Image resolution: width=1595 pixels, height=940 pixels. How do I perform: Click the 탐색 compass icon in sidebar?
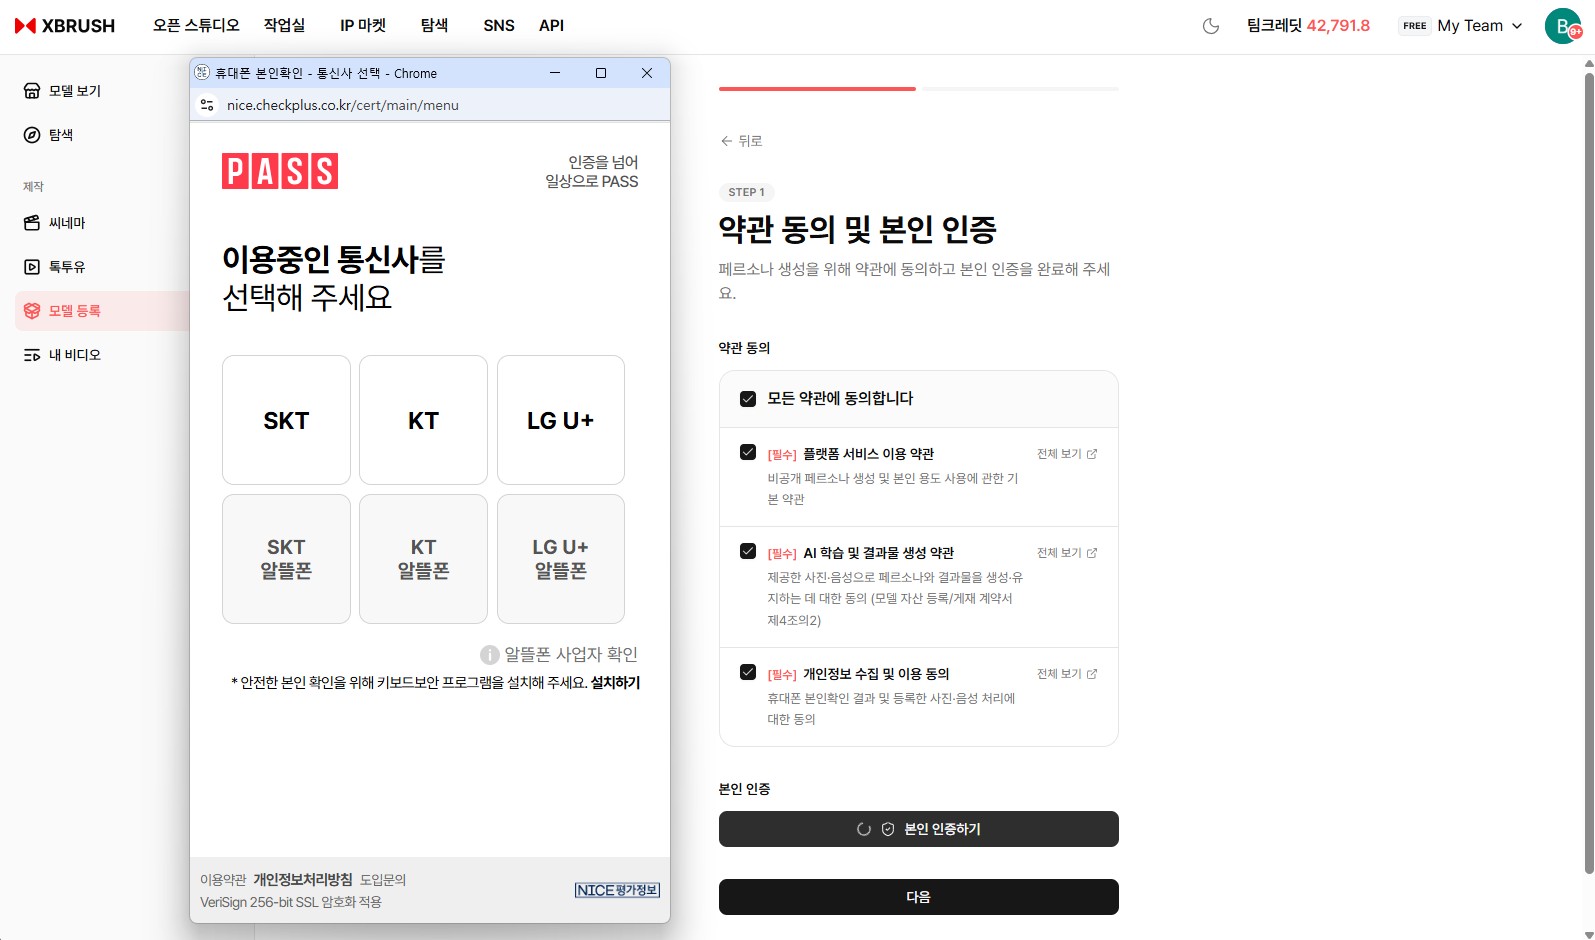32,135
